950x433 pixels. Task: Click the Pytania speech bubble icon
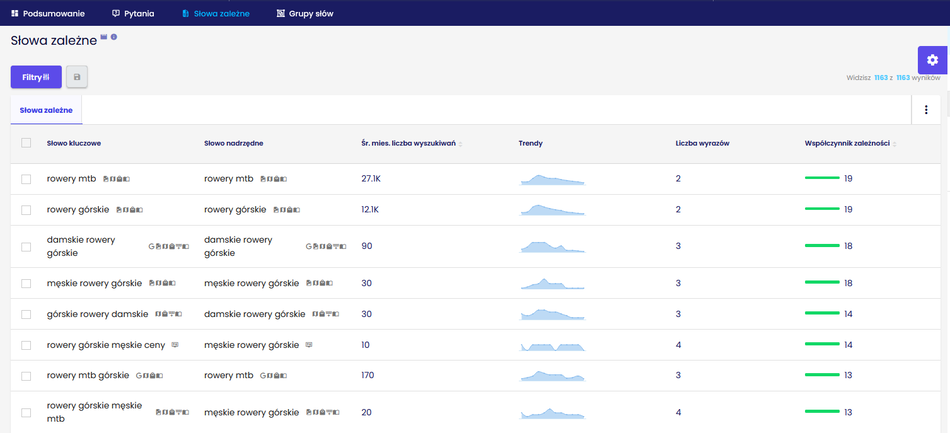pyautogui.click(x=116, y=14)
